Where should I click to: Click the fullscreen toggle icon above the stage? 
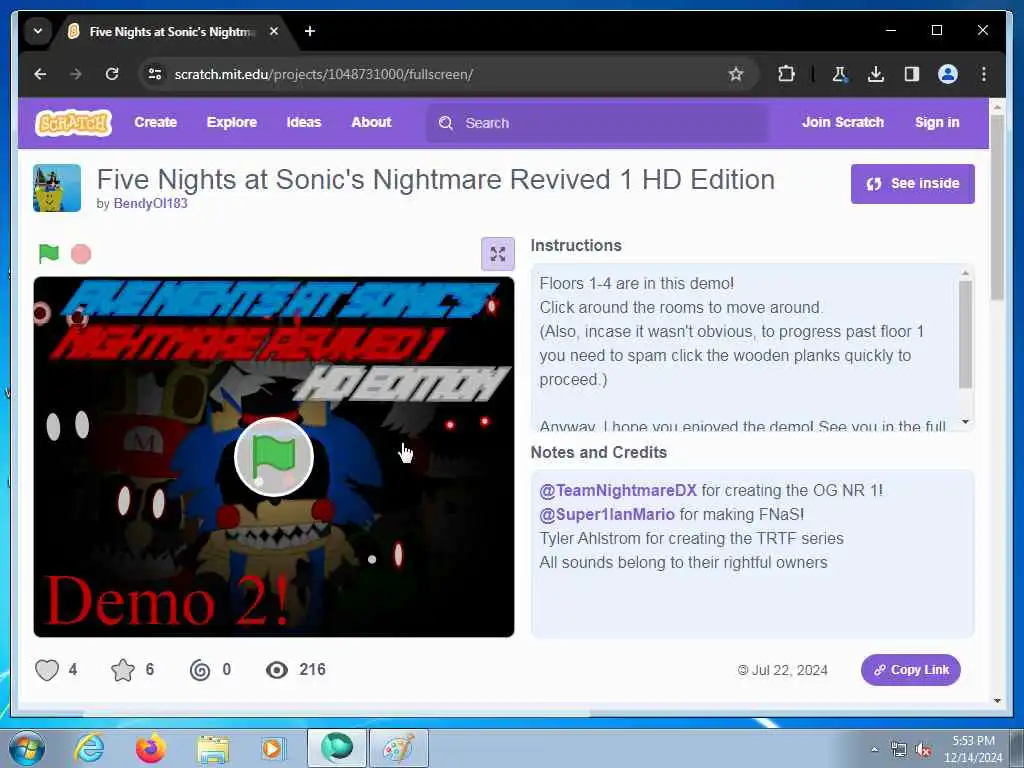498,254
